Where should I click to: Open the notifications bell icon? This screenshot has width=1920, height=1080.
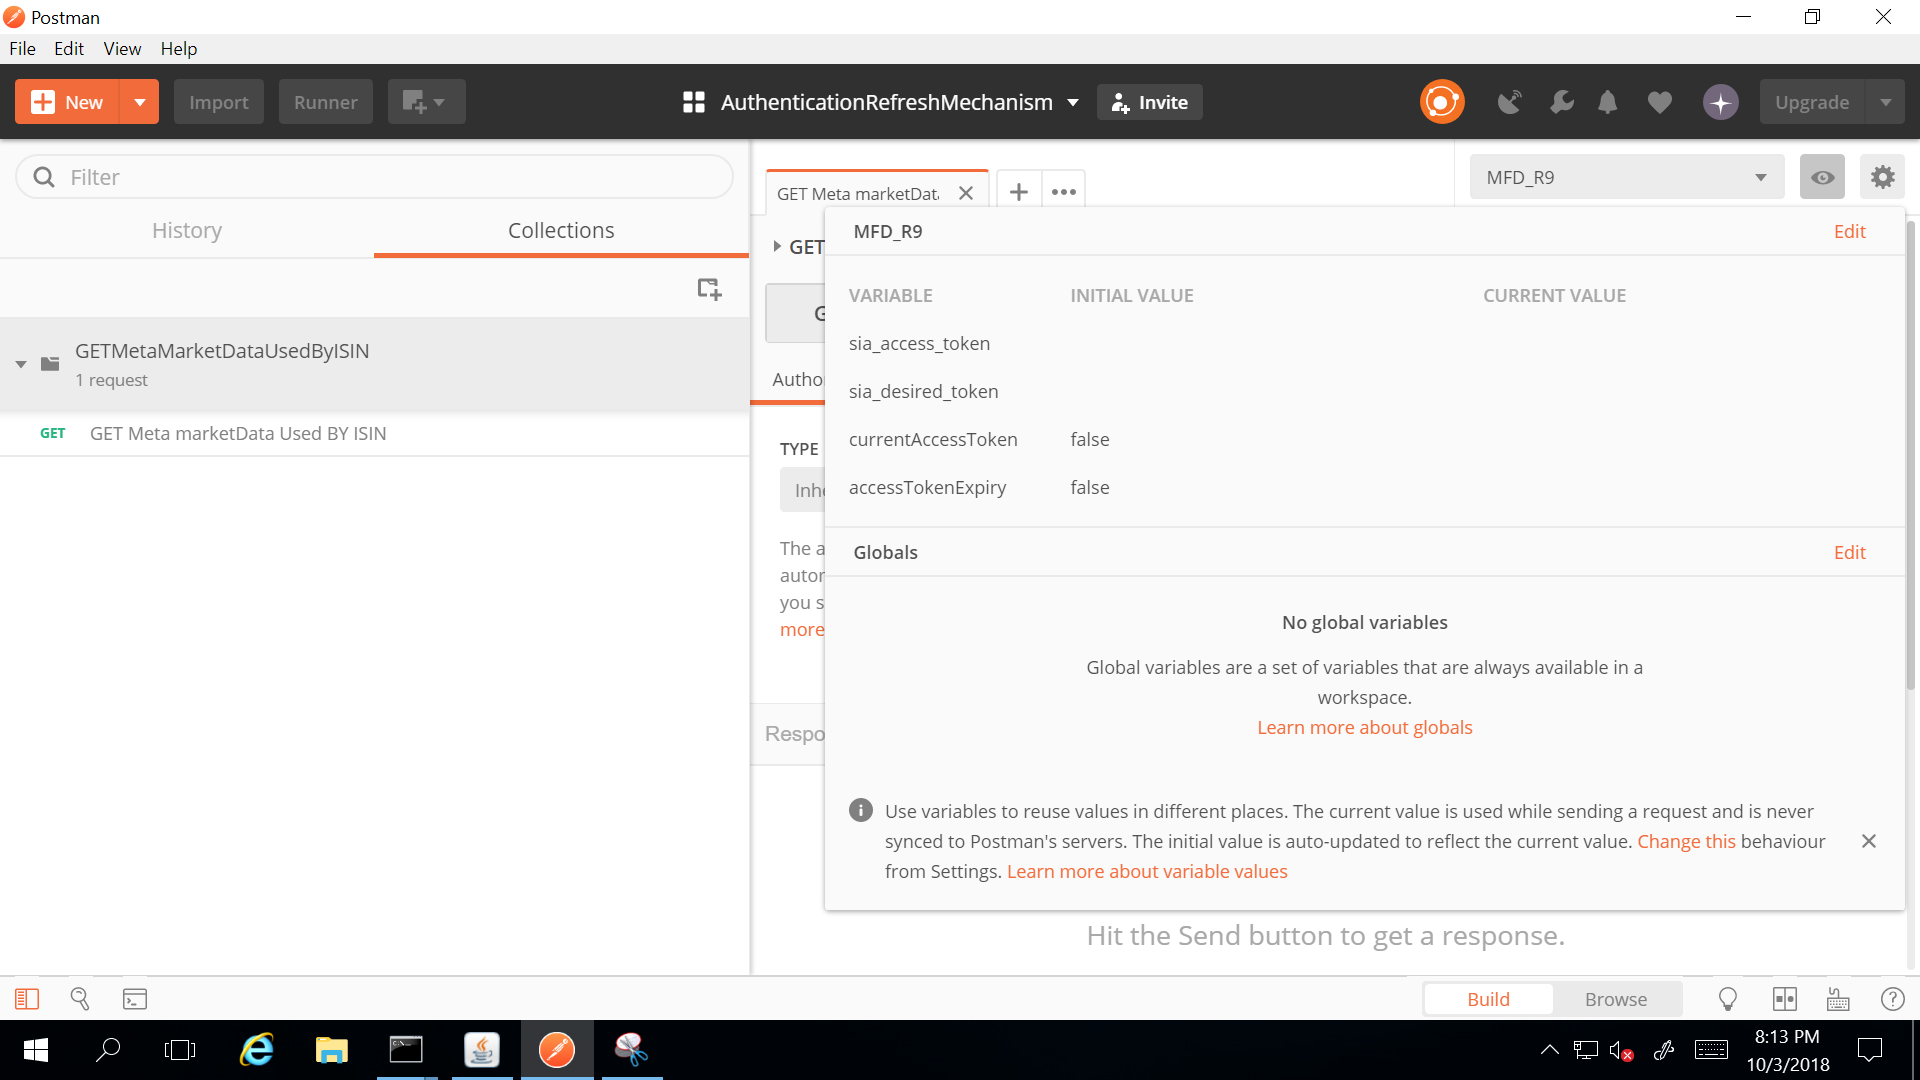click(1607, 102)
